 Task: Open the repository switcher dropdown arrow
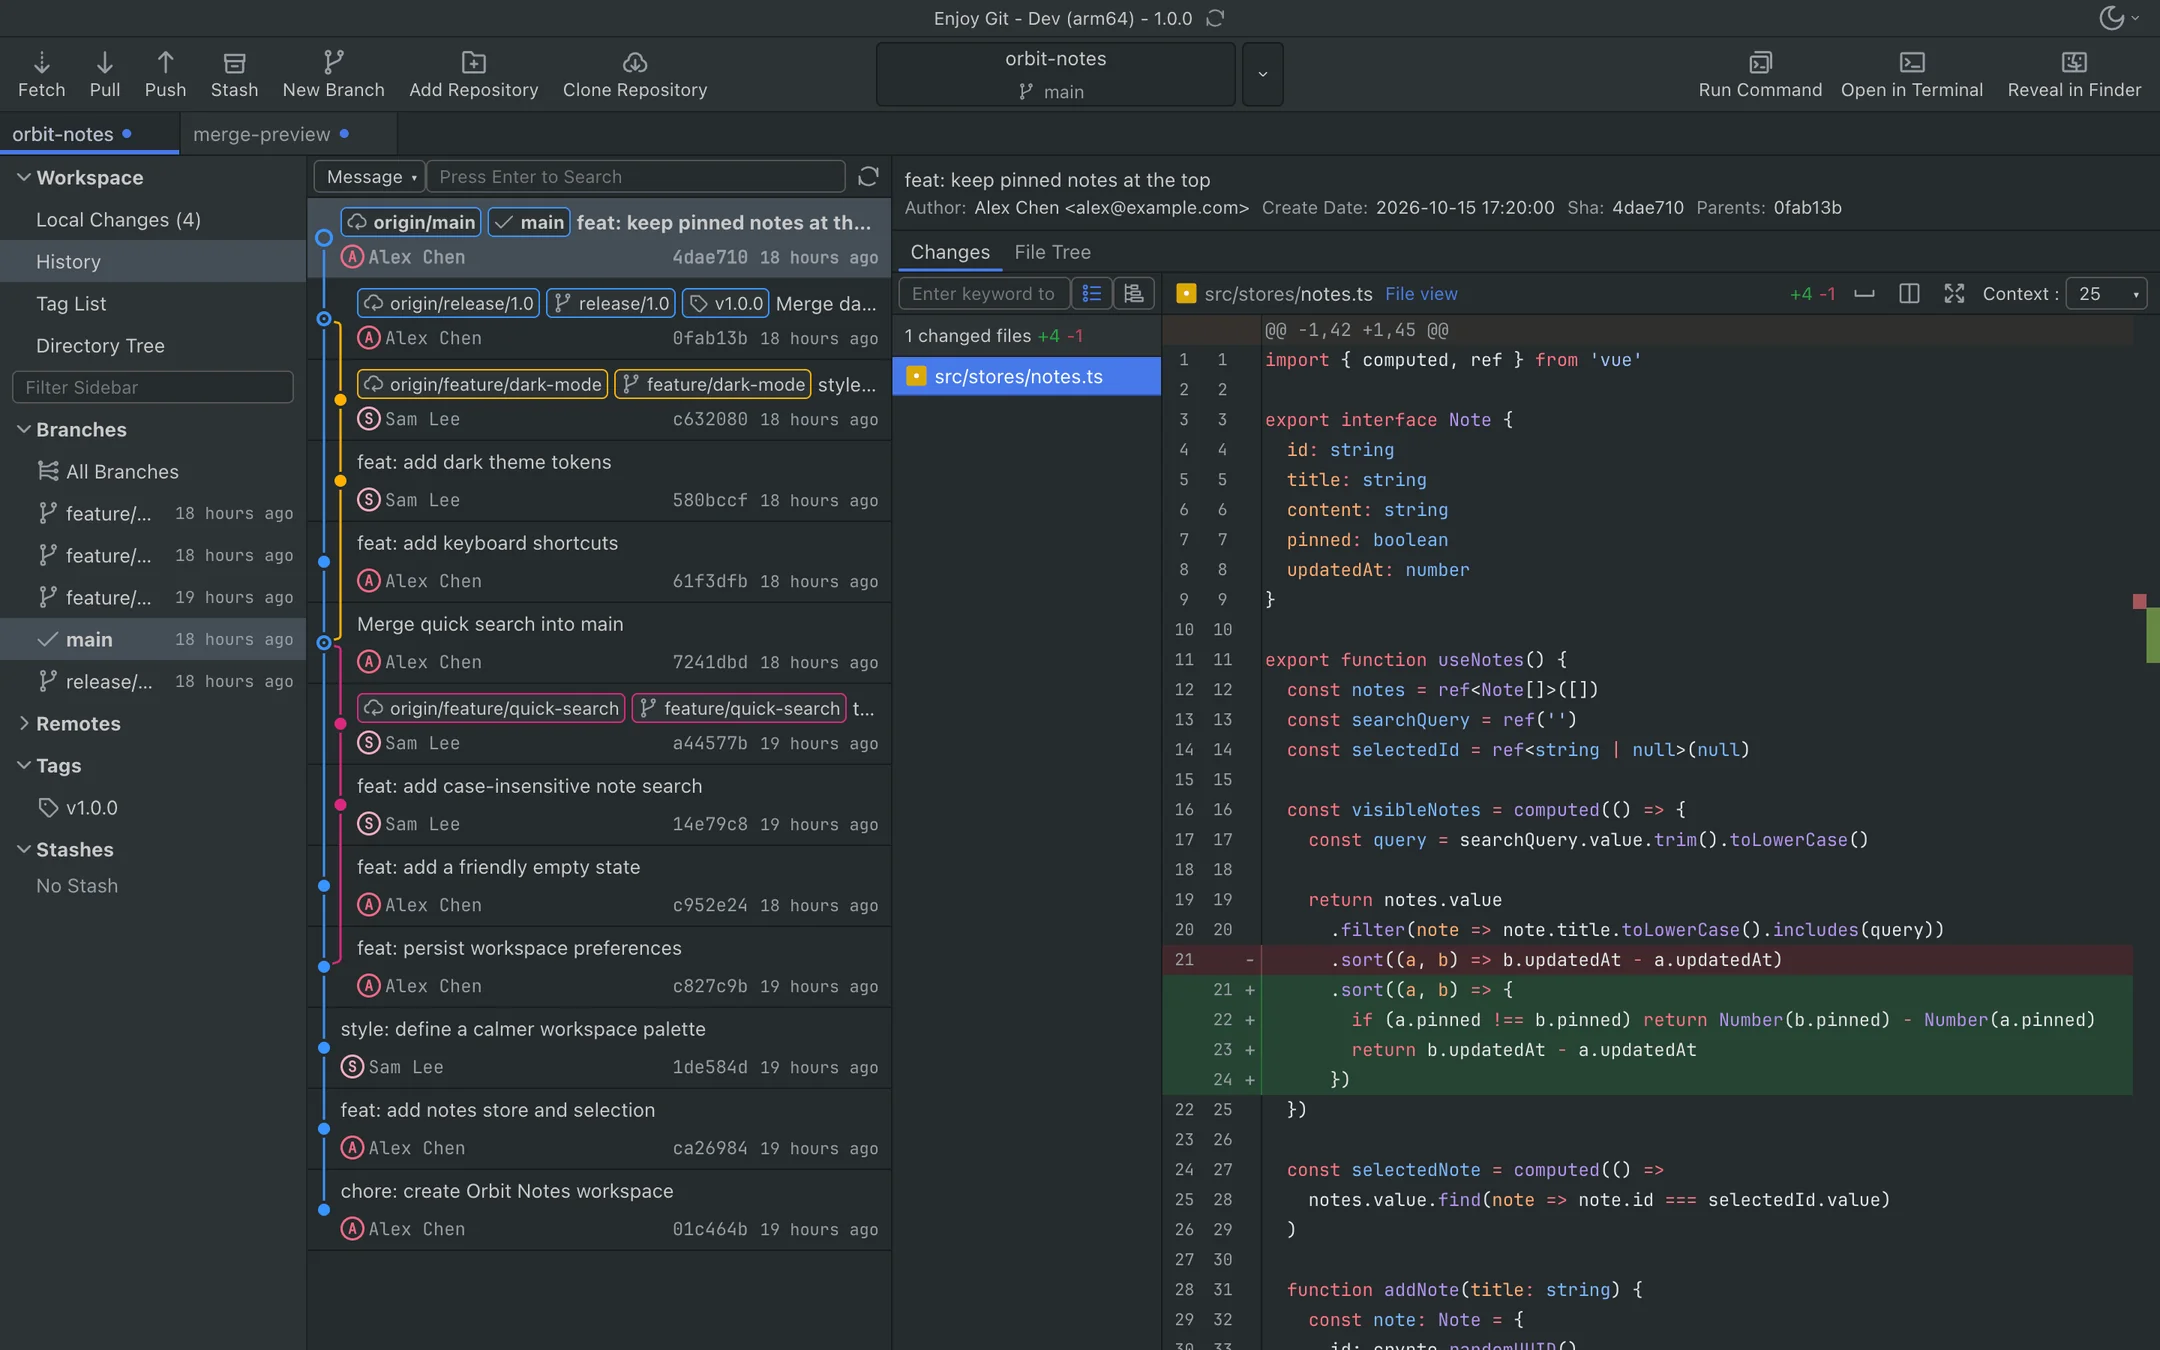(x=1262, y=74)
